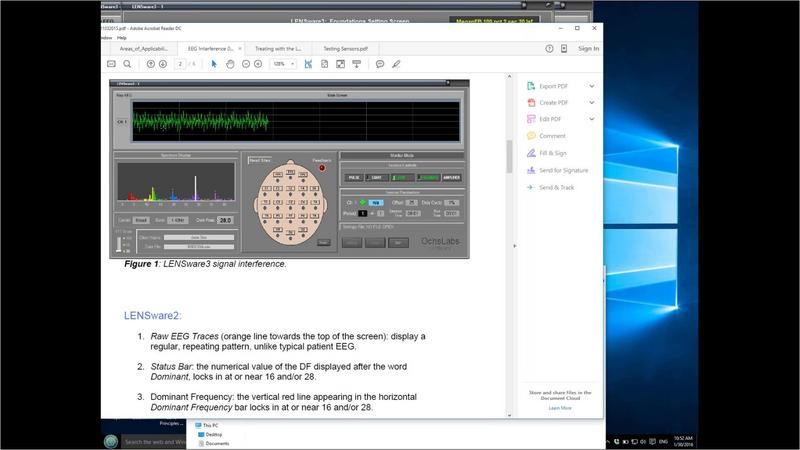The height and width of the screenshot is (450, 800).
Task: Click scroll down arrow of document scrollbar
Action: (509, 415)
